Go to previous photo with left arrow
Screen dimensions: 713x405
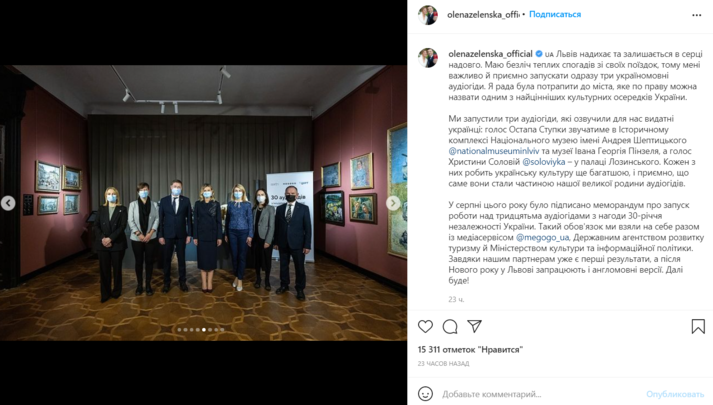pos(8,203)
